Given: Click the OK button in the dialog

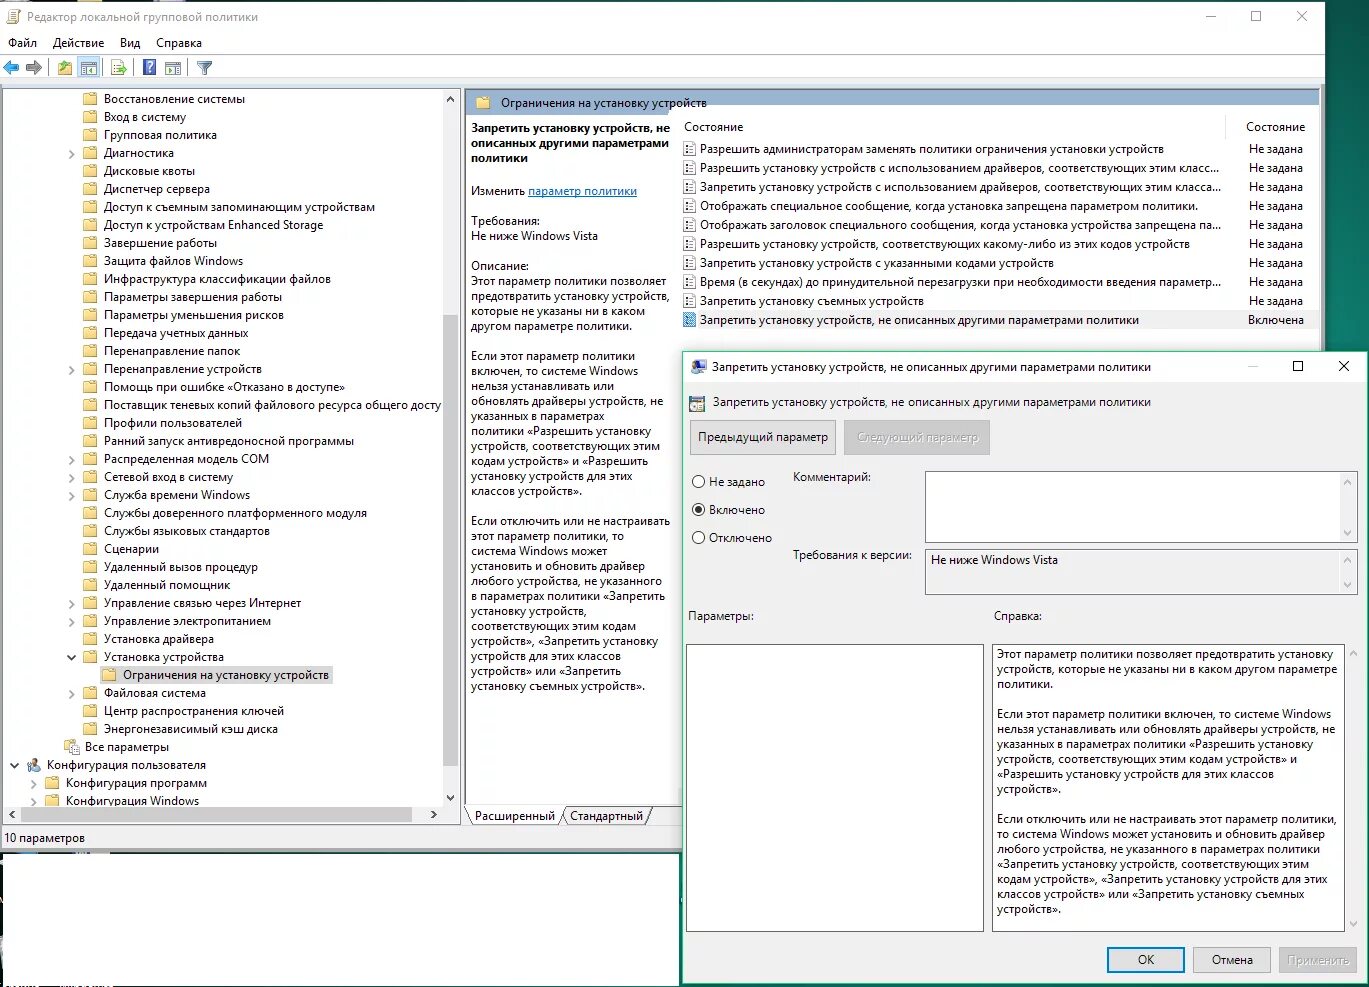Looking at the screenshot, I should click(1146, 960).
